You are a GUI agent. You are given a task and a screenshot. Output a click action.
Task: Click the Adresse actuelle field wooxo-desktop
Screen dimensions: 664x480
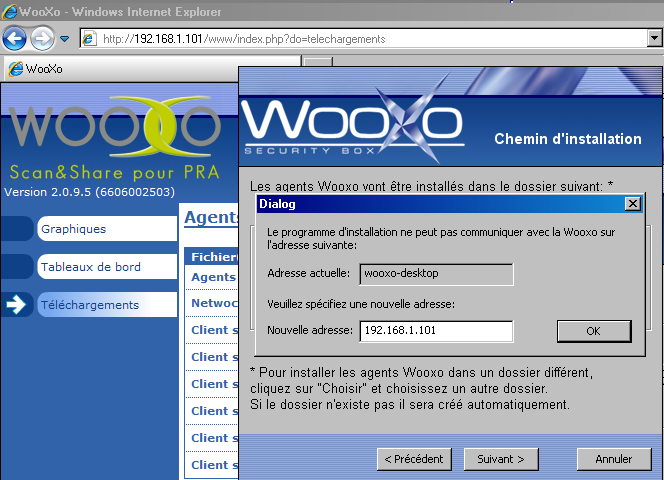(x=436, y=274)
